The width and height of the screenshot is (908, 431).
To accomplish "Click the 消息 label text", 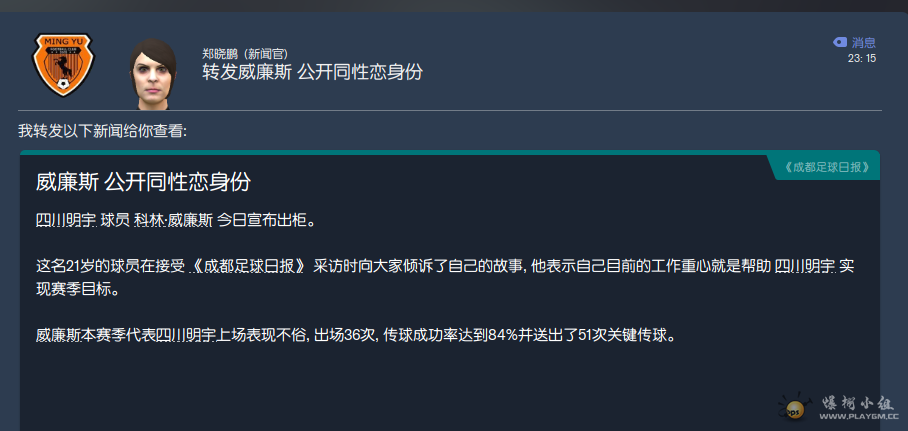I will [x=864, y=42].
